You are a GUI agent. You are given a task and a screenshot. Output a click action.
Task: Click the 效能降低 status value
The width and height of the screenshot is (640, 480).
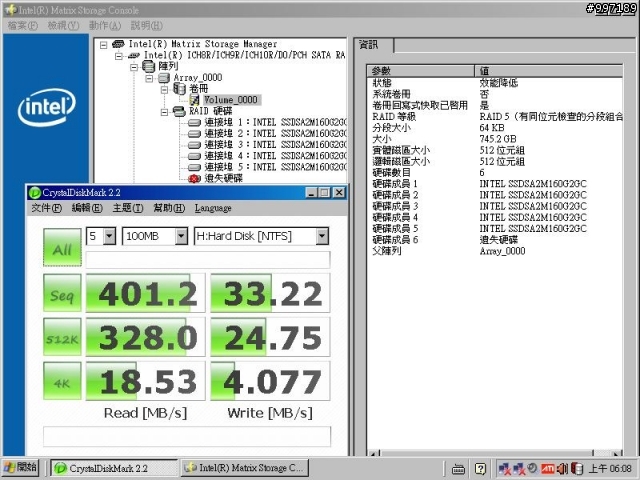click(x=499, y=83)
